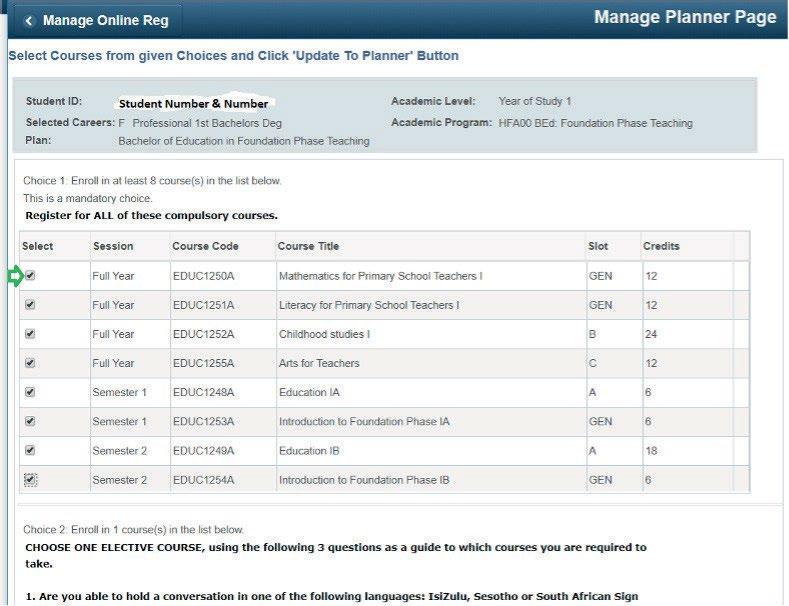Click the Course Title column header
Screen dimensions: 789x606
pyautogui.click(x=308, y=246)
